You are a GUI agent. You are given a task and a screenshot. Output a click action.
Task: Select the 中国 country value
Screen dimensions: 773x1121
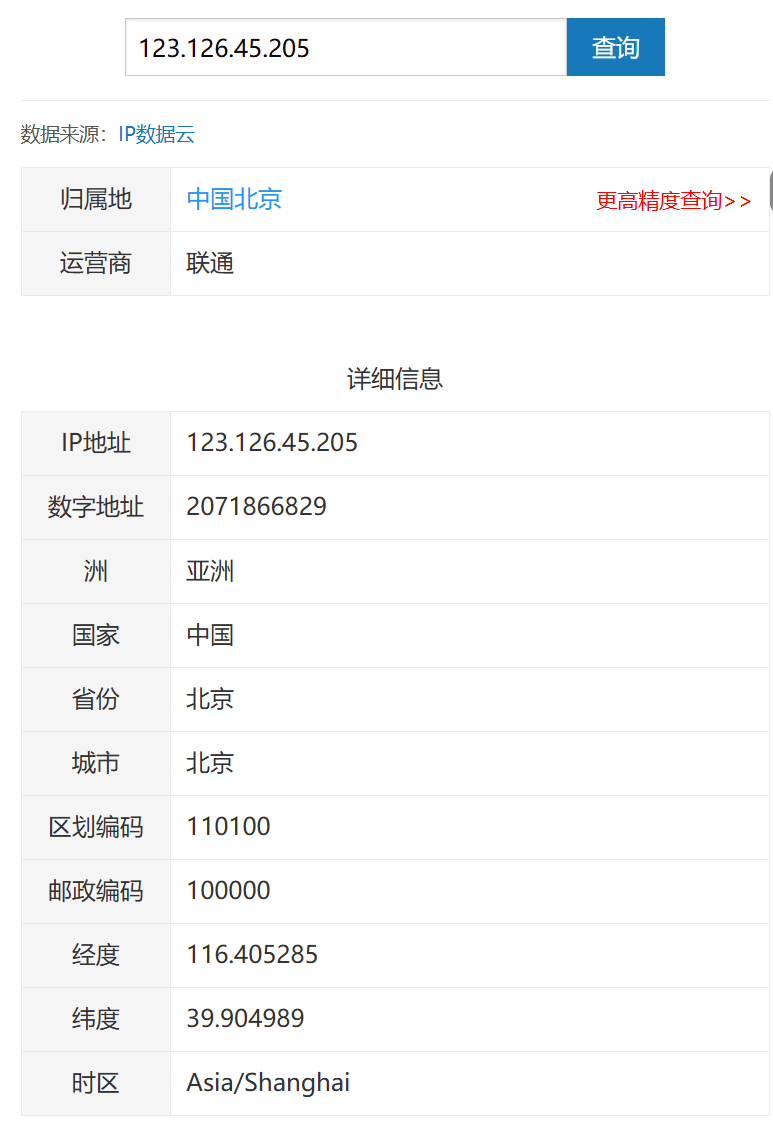(x=210, y=635)
